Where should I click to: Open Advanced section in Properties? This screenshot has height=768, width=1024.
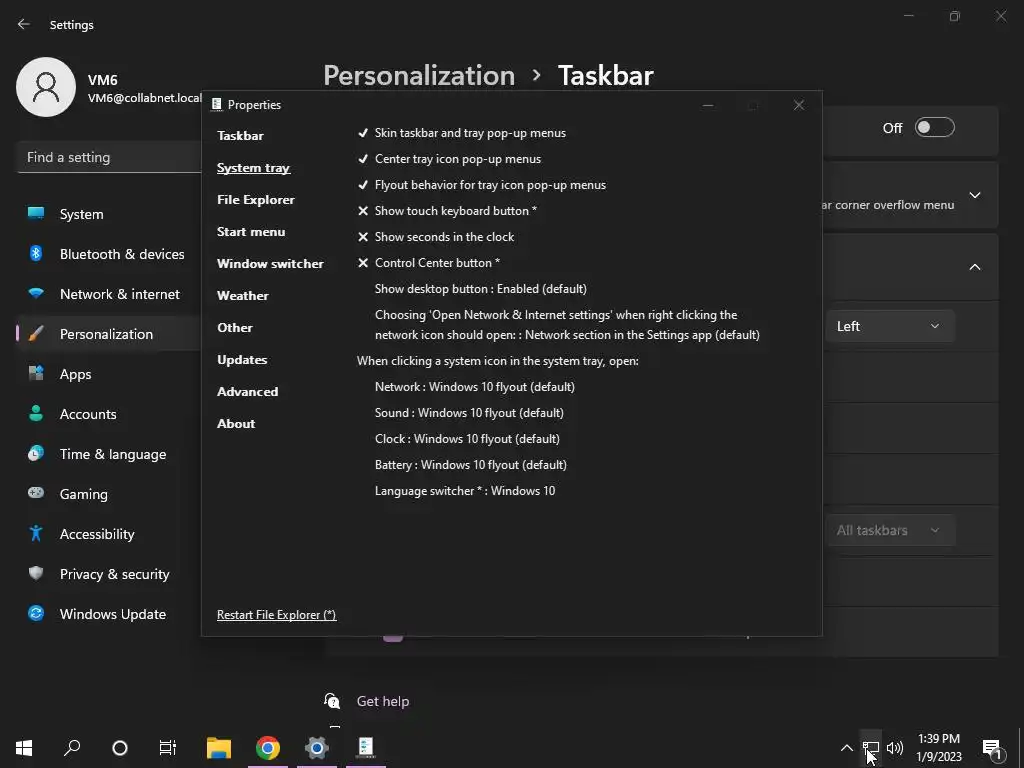pos(248,392)
